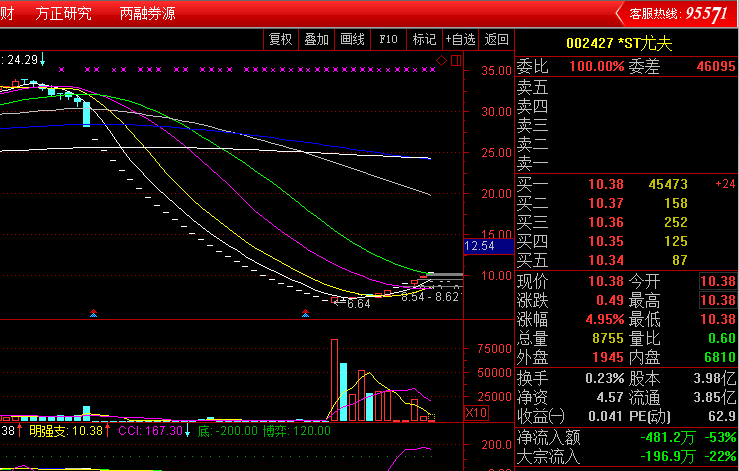Click the 标记 mark button

(424, 39)
